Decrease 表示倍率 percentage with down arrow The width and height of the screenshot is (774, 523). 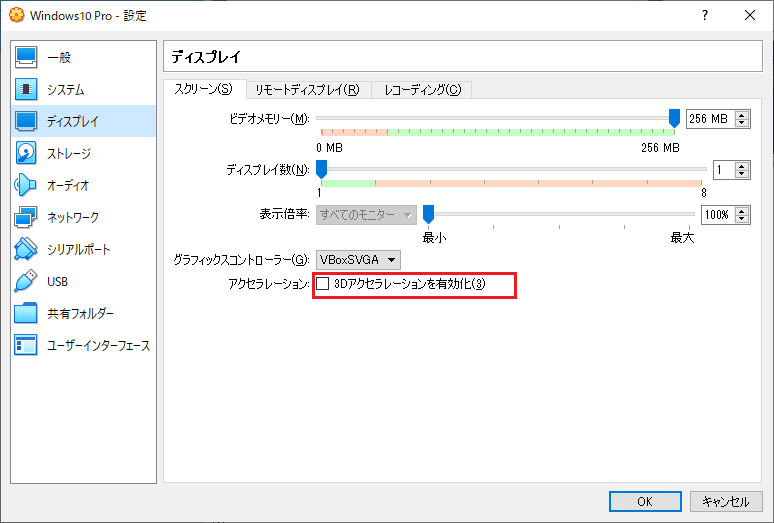742,219
